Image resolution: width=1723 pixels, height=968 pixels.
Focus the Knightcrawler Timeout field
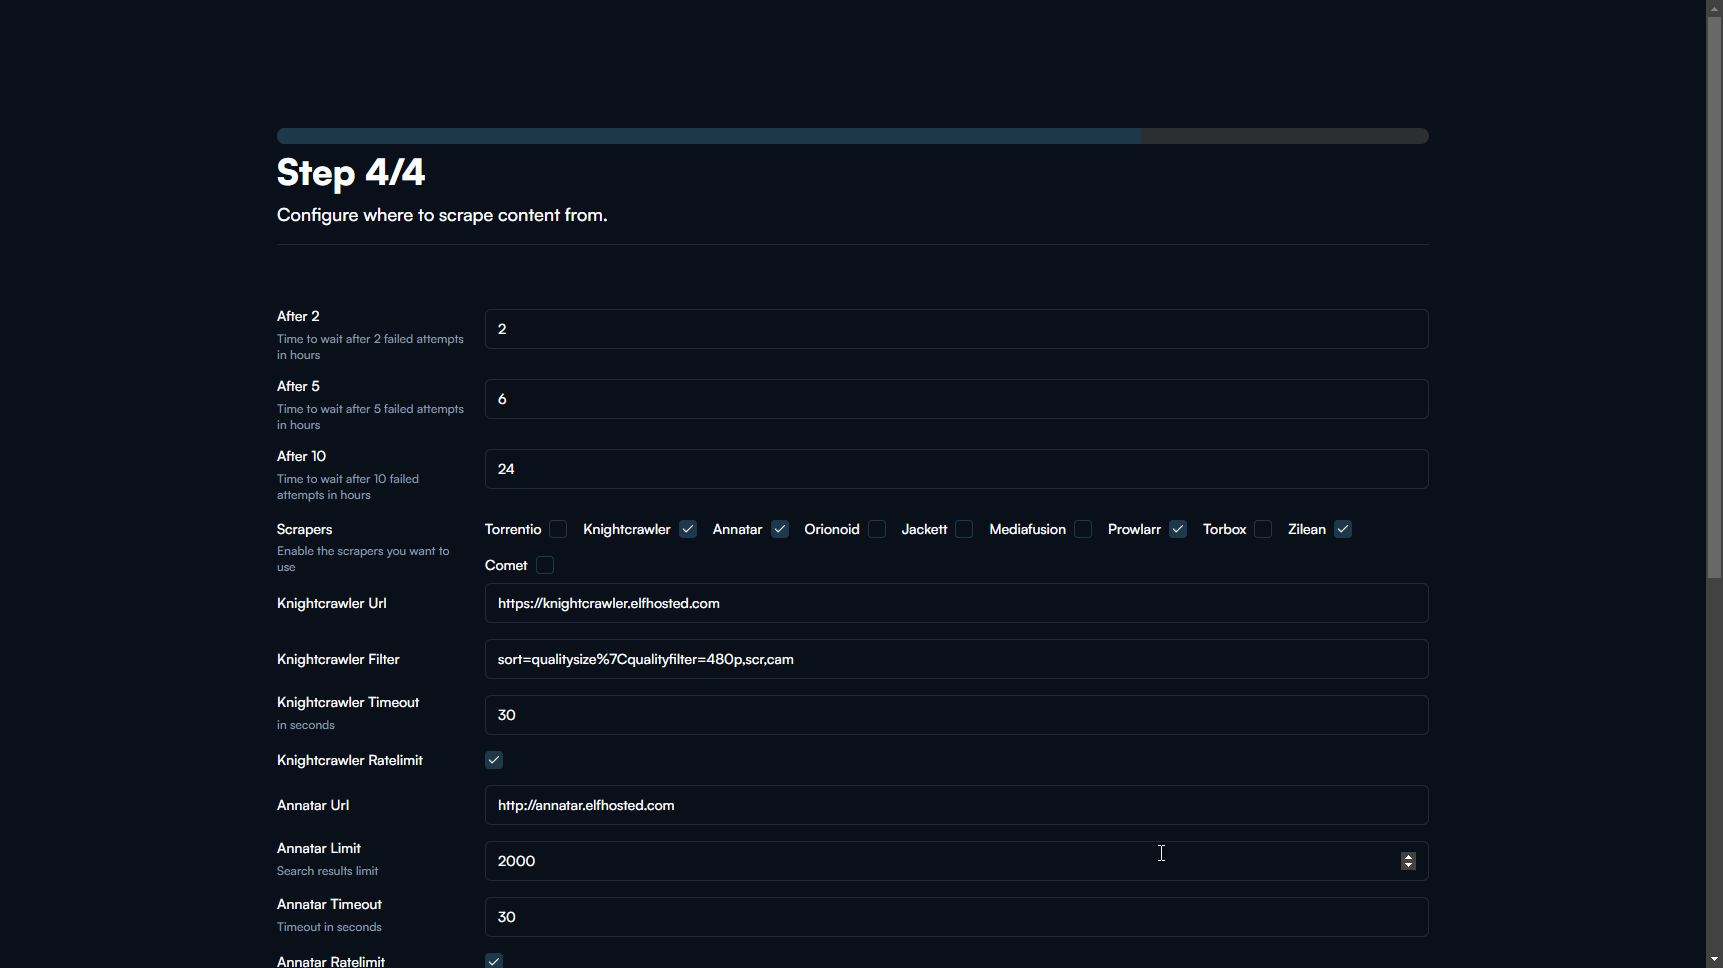[956, 715]
